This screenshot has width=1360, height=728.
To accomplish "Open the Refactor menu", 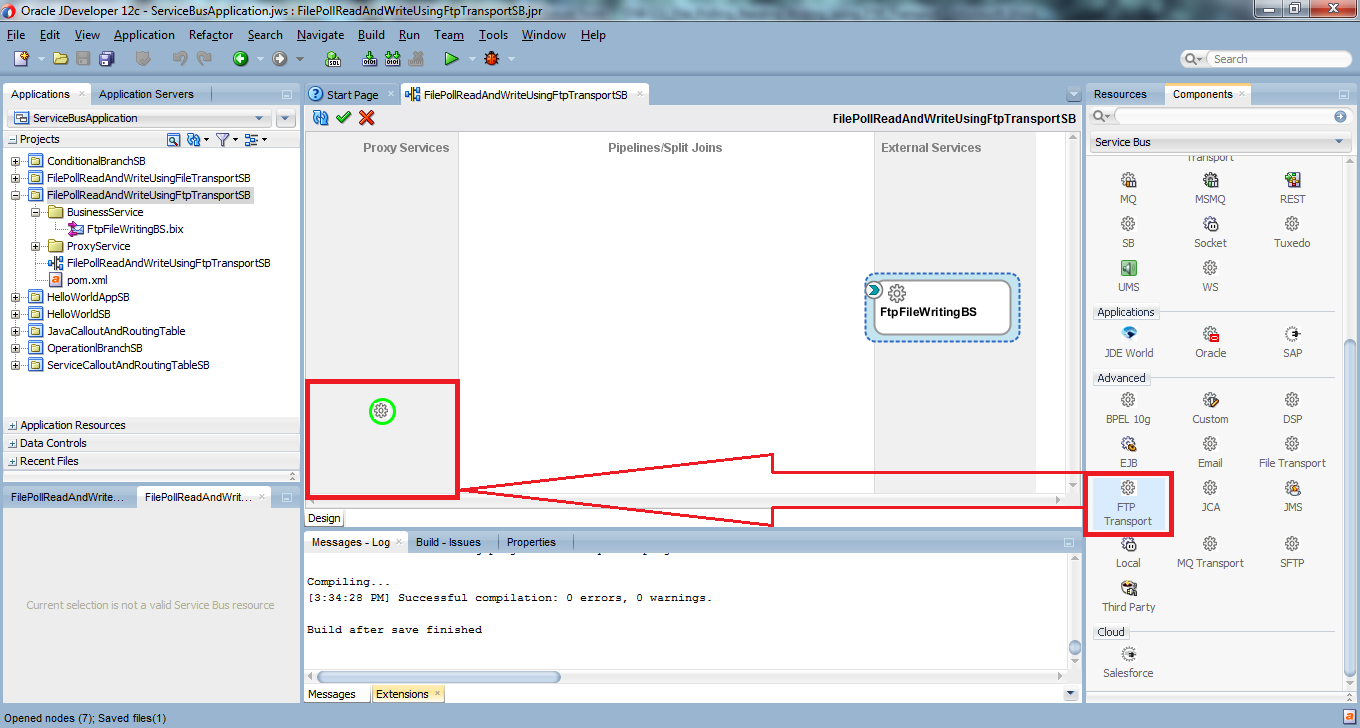I will click(210, 34).
